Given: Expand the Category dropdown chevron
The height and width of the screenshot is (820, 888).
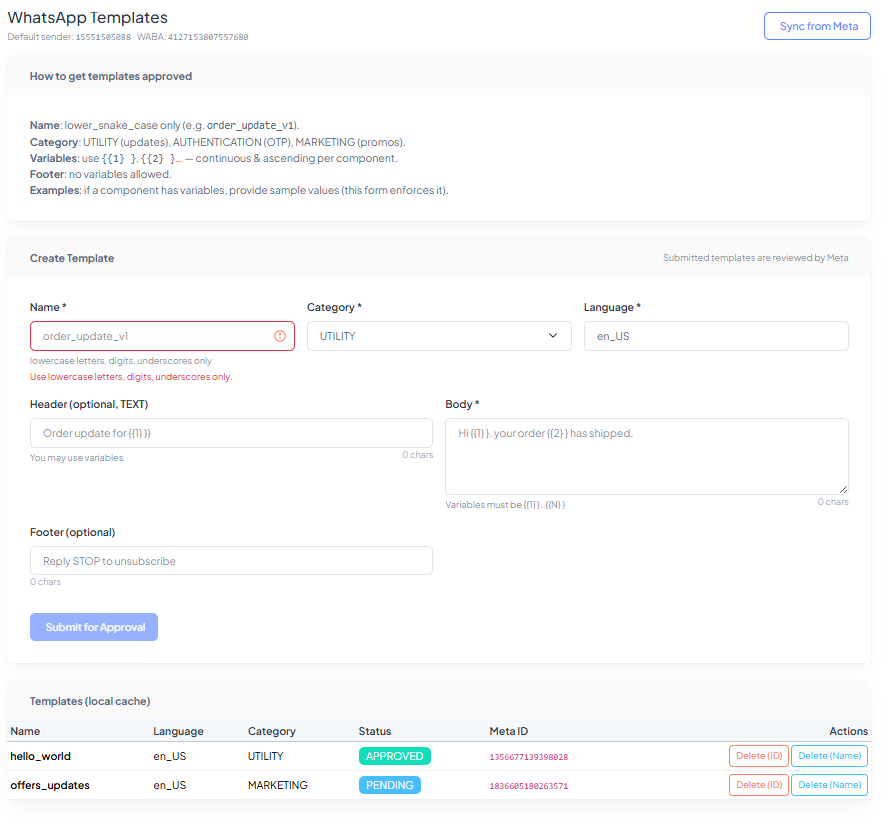Looking at the screenshot, I should [553, 336].
